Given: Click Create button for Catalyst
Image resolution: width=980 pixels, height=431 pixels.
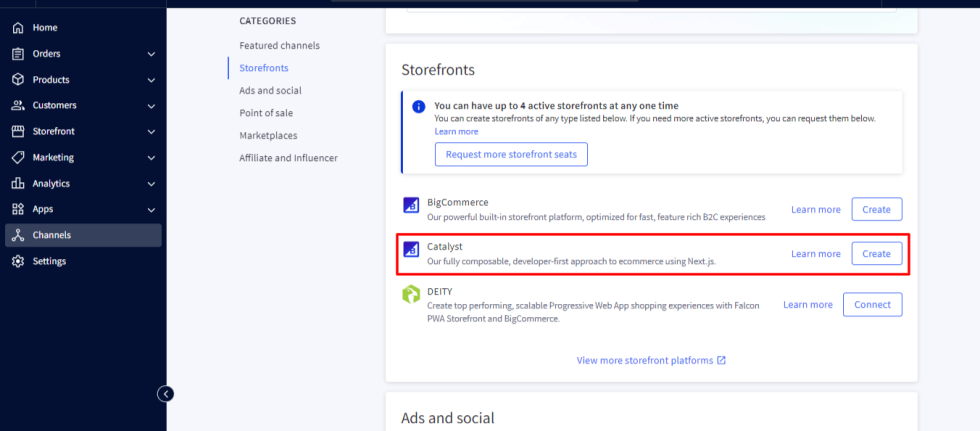Looking at the screenshot, I should (x=877, y=254).
